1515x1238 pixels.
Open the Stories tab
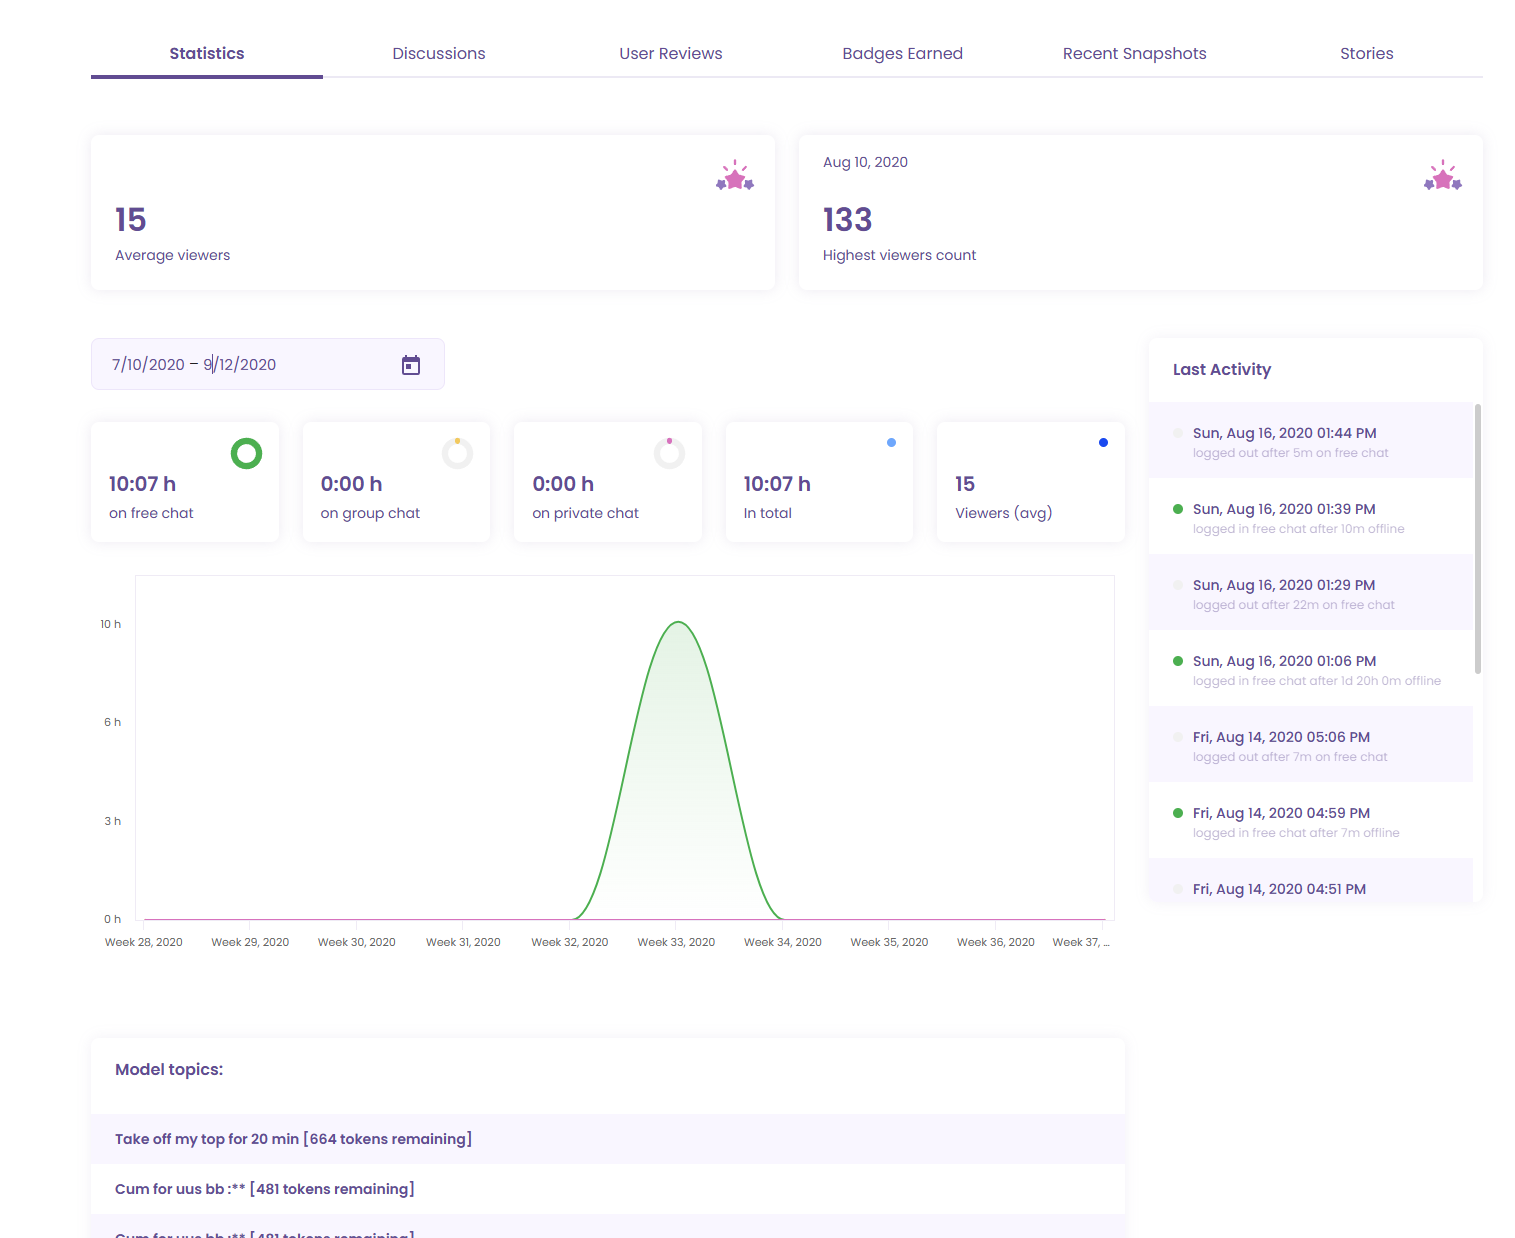click(x=1367, y=54)
